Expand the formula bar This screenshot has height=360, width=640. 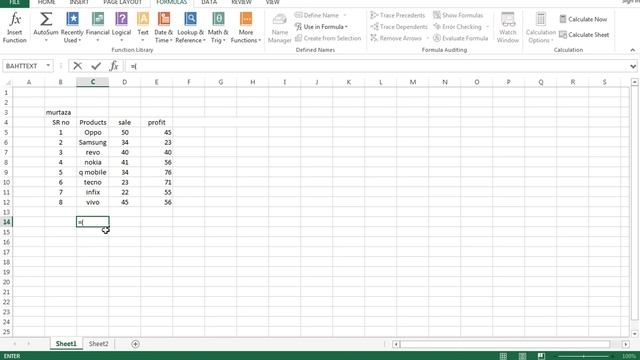(x=633, y=66)
